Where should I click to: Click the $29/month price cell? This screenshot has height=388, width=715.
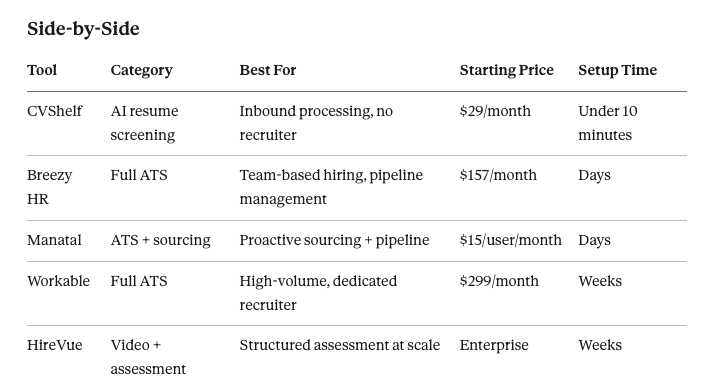[495, 111]
